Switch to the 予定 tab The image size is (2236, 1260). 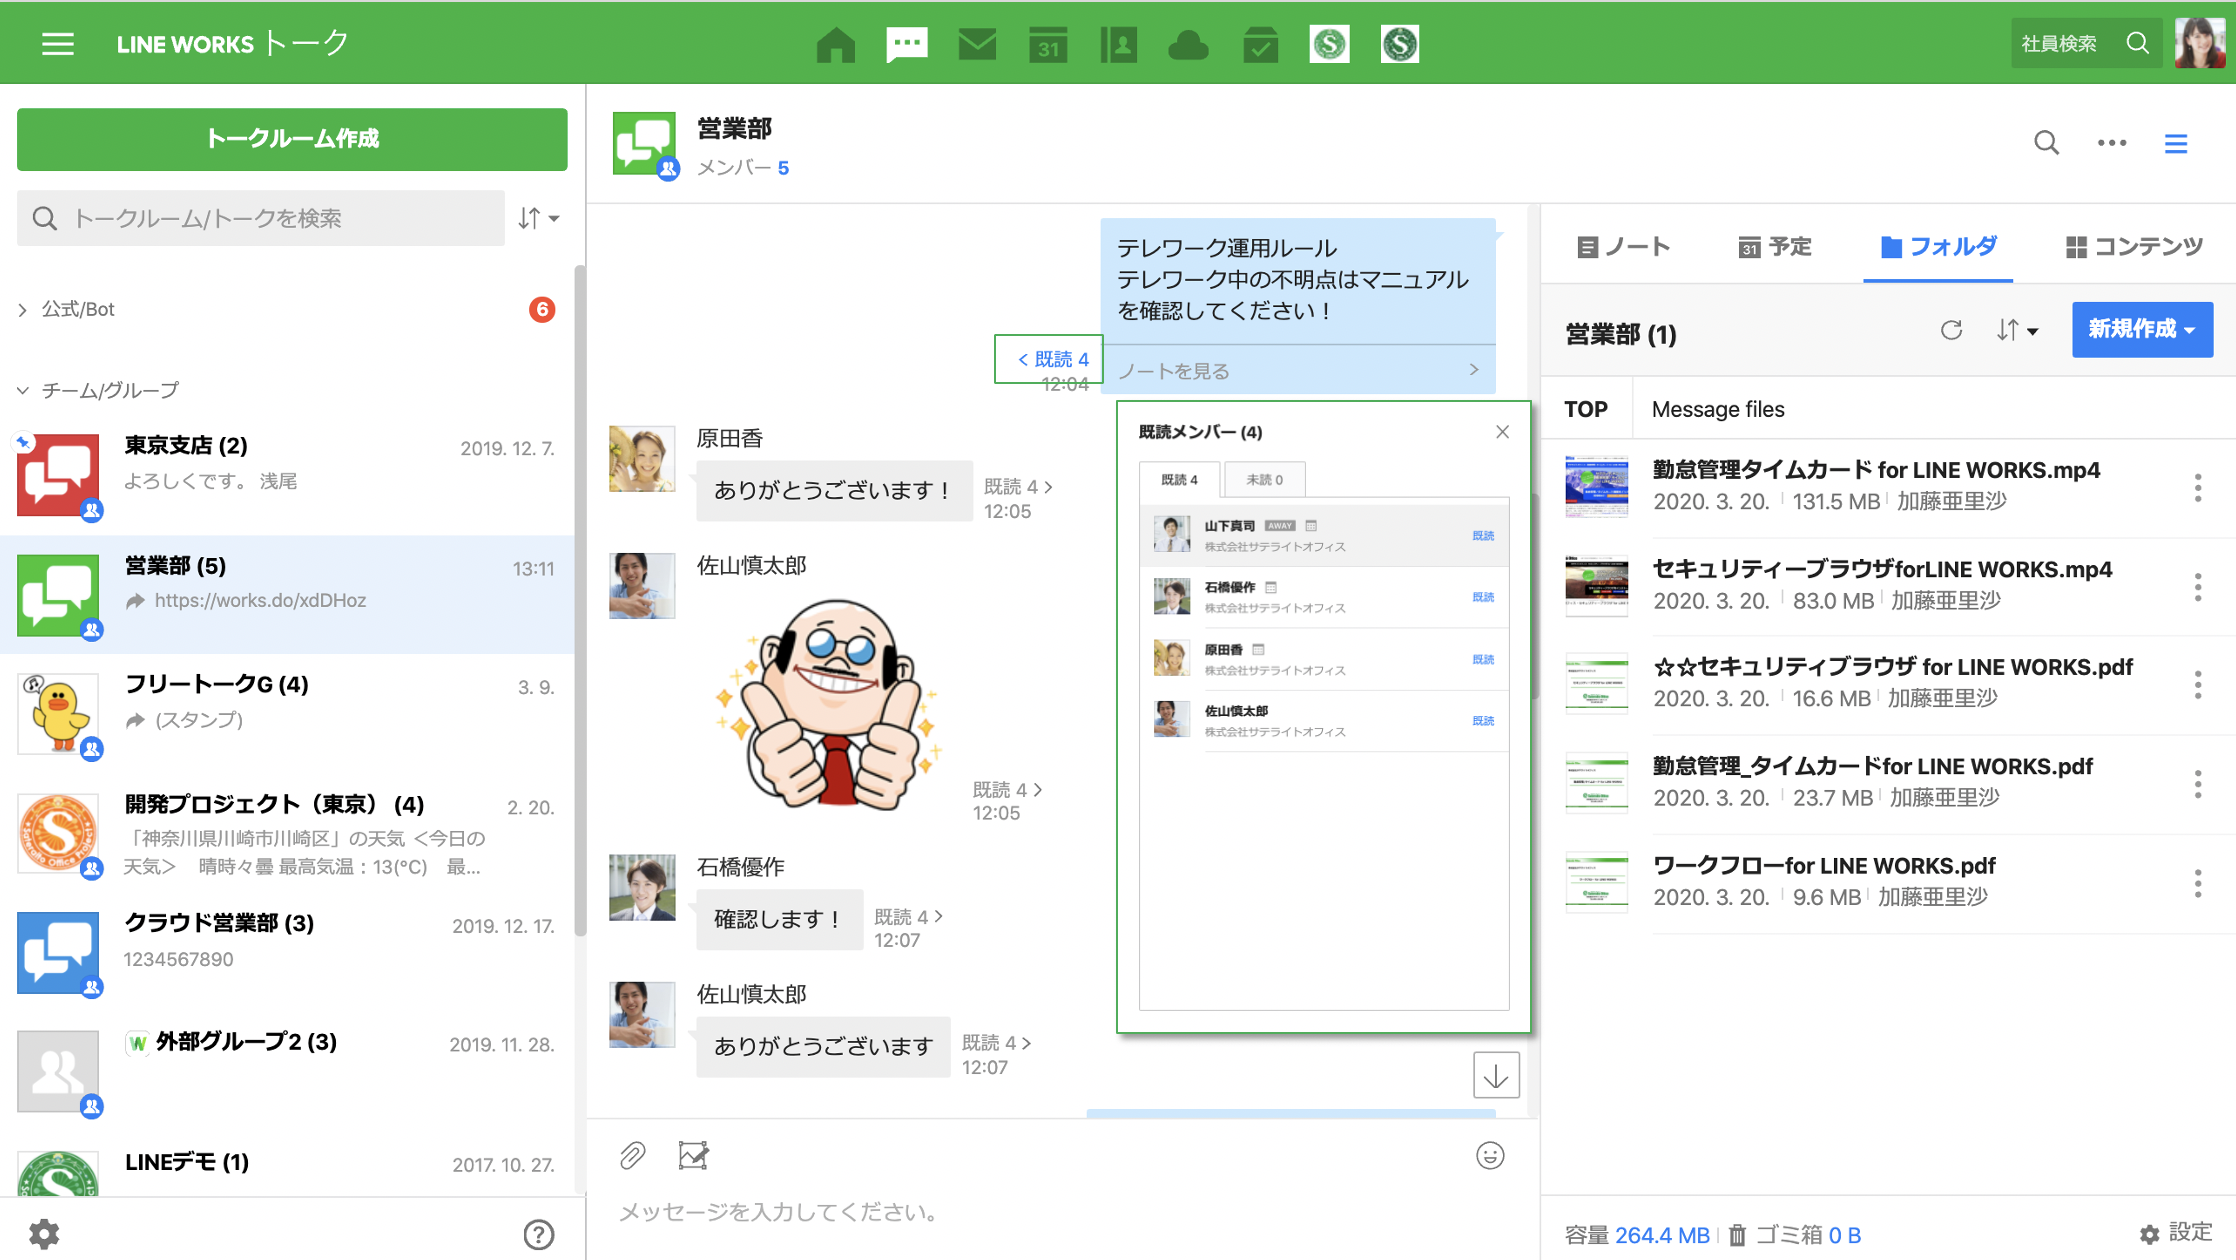tap(1775, 246)
